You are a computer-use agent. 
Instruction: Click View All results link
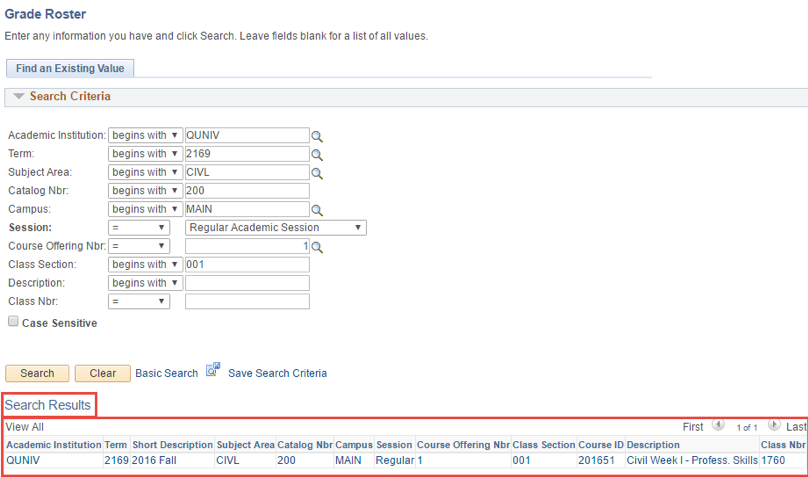[24, 427]
